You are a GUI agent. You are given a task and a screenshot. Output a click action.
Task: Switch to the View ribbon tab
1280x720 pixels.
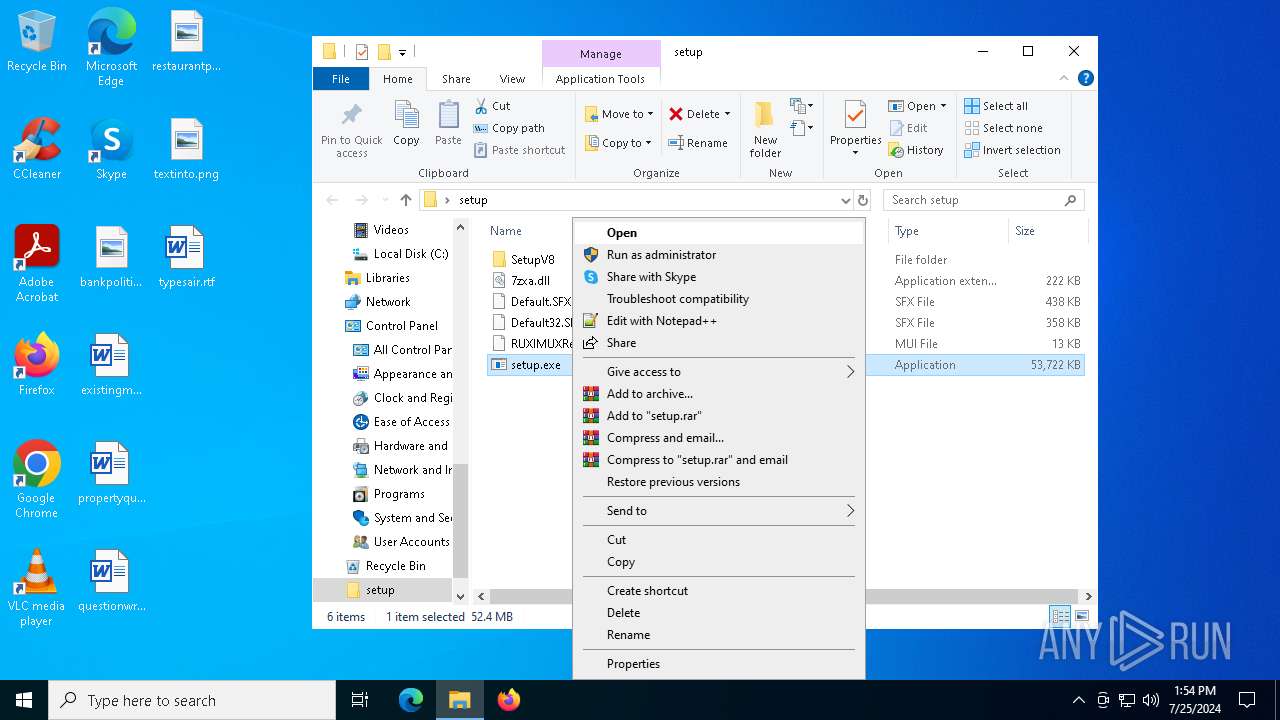pos(512,79)
